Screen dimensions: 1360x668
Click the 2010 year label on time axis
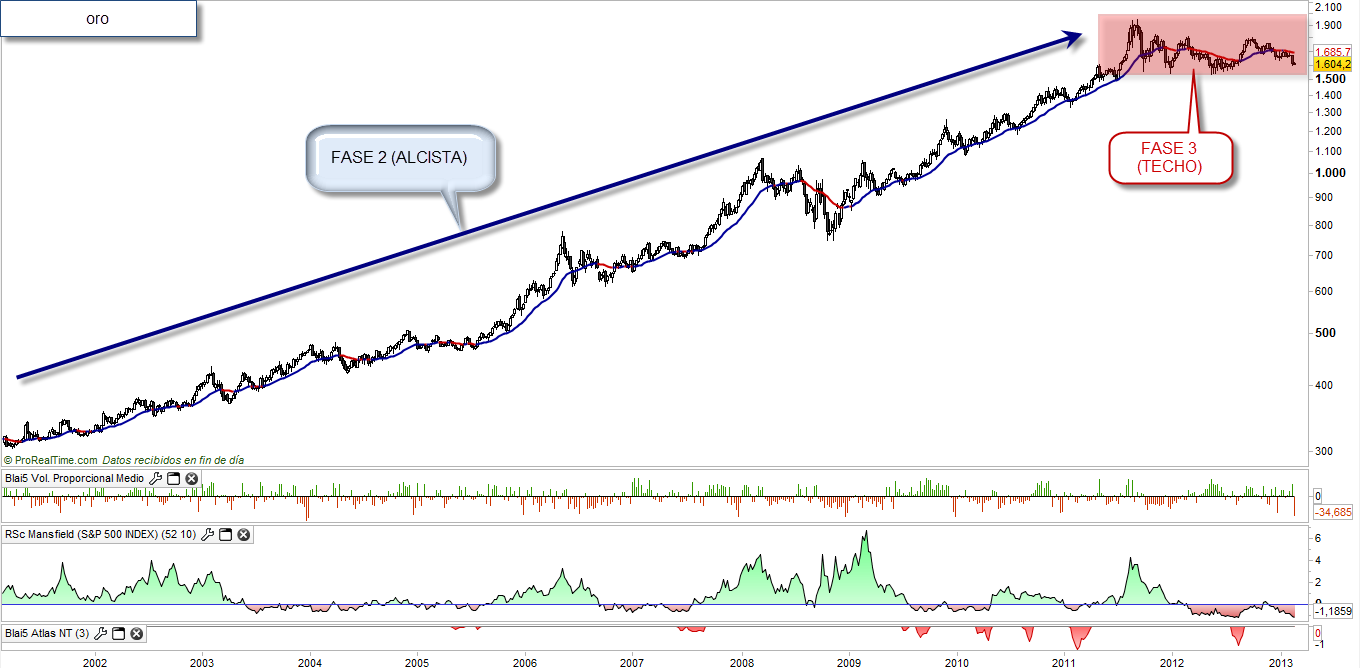[x=957, y=661]
